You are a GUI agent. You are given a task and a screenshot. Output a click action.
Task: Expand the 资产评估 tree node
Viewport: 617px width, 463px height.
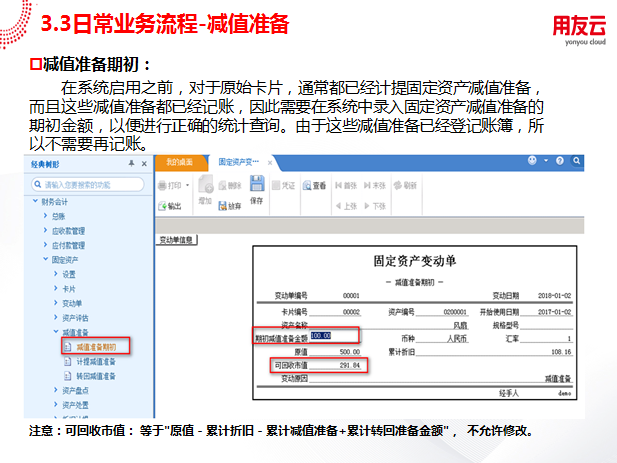(x=55, y=317)
